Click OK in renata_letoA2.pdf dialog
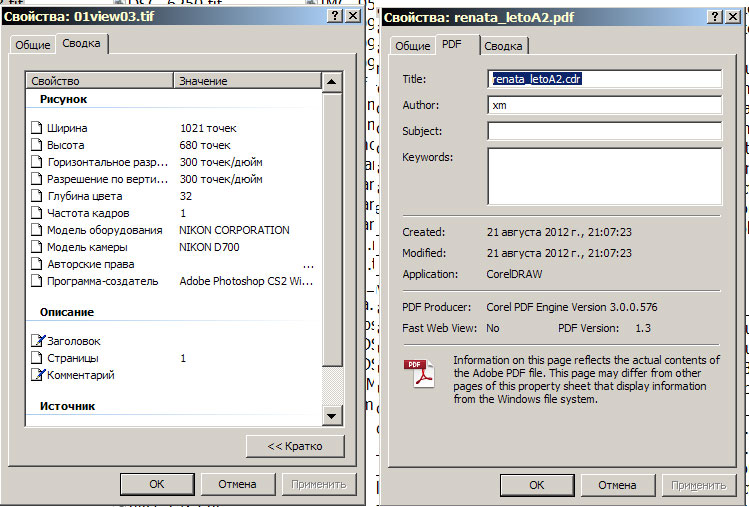The width and height of the screenshot is (749, 507). [x=537, y=485]
